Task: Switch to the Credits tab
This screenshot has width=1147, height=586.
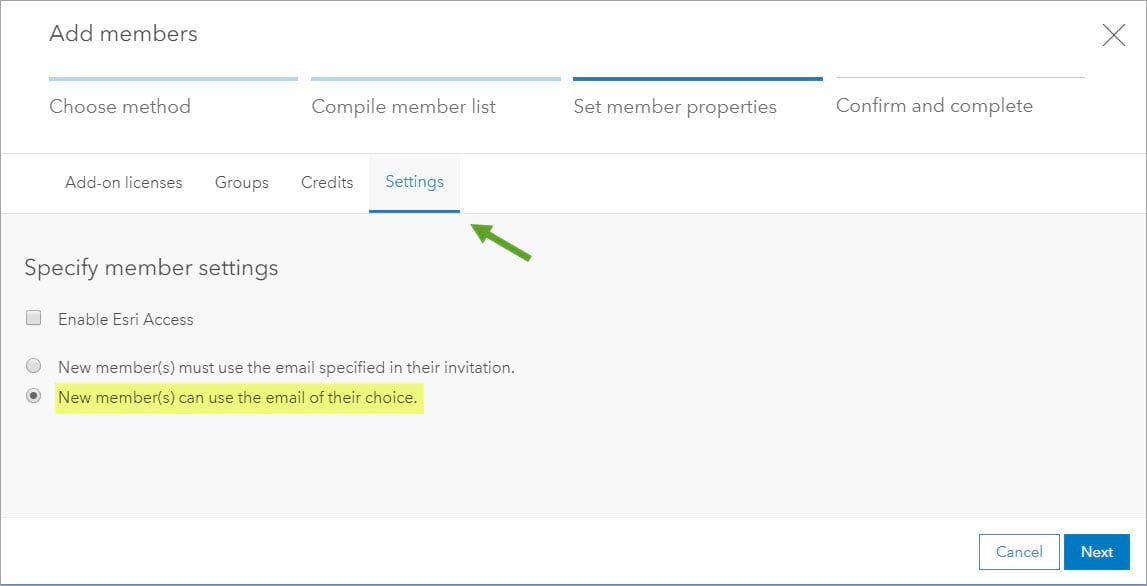Action: [x=327, y=182]
